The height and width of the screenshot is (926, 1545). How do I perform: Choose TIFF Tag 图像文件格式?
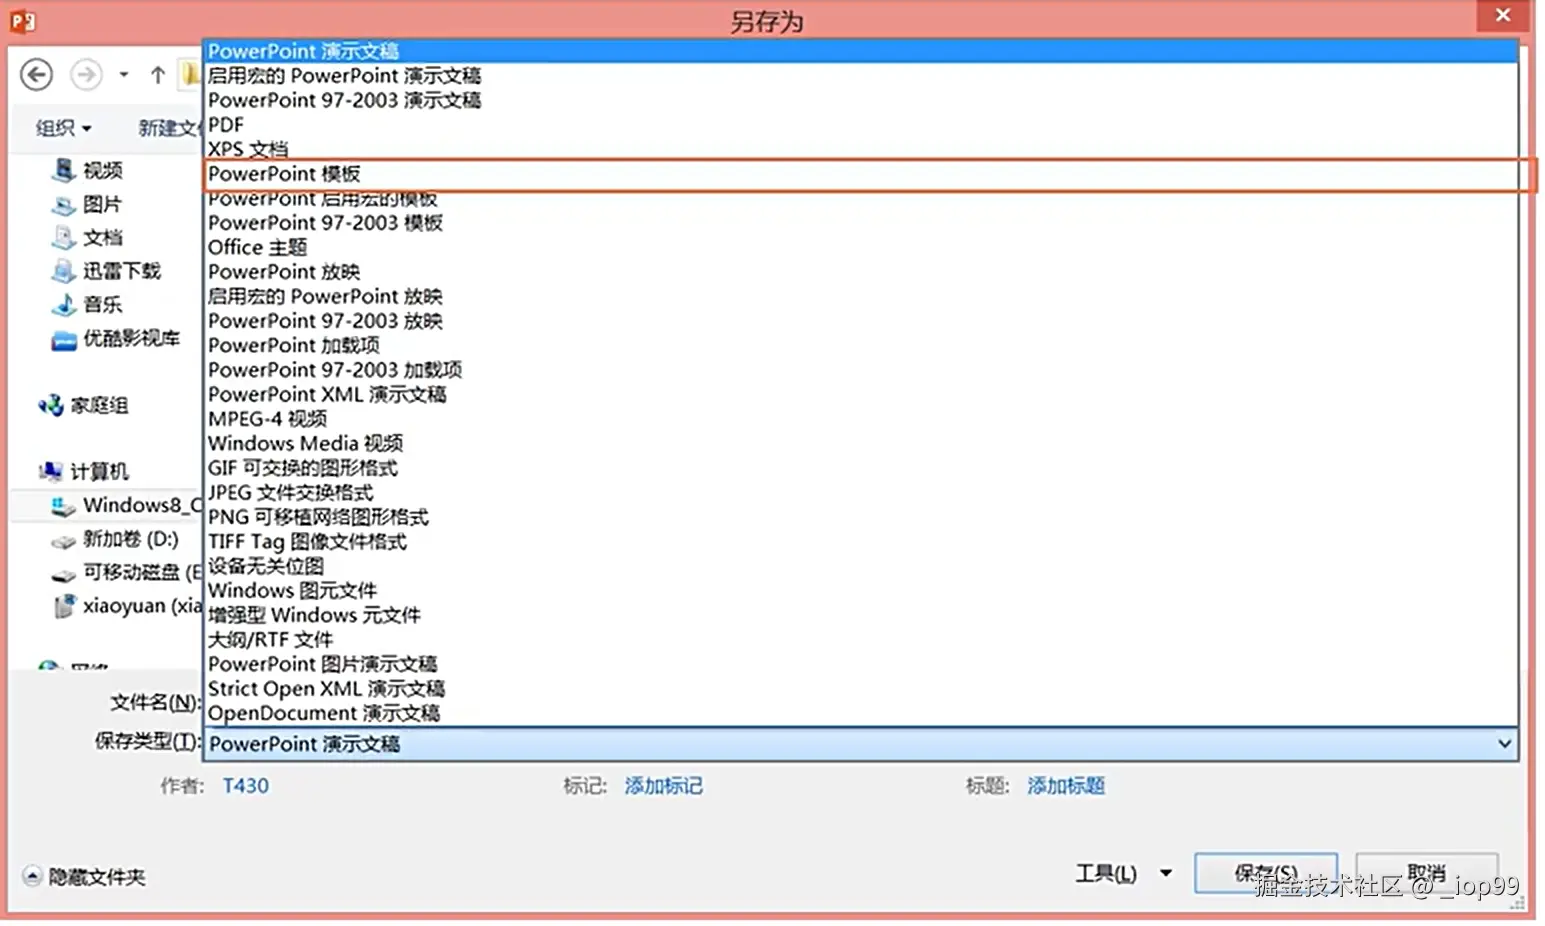(x=860, y=541)
